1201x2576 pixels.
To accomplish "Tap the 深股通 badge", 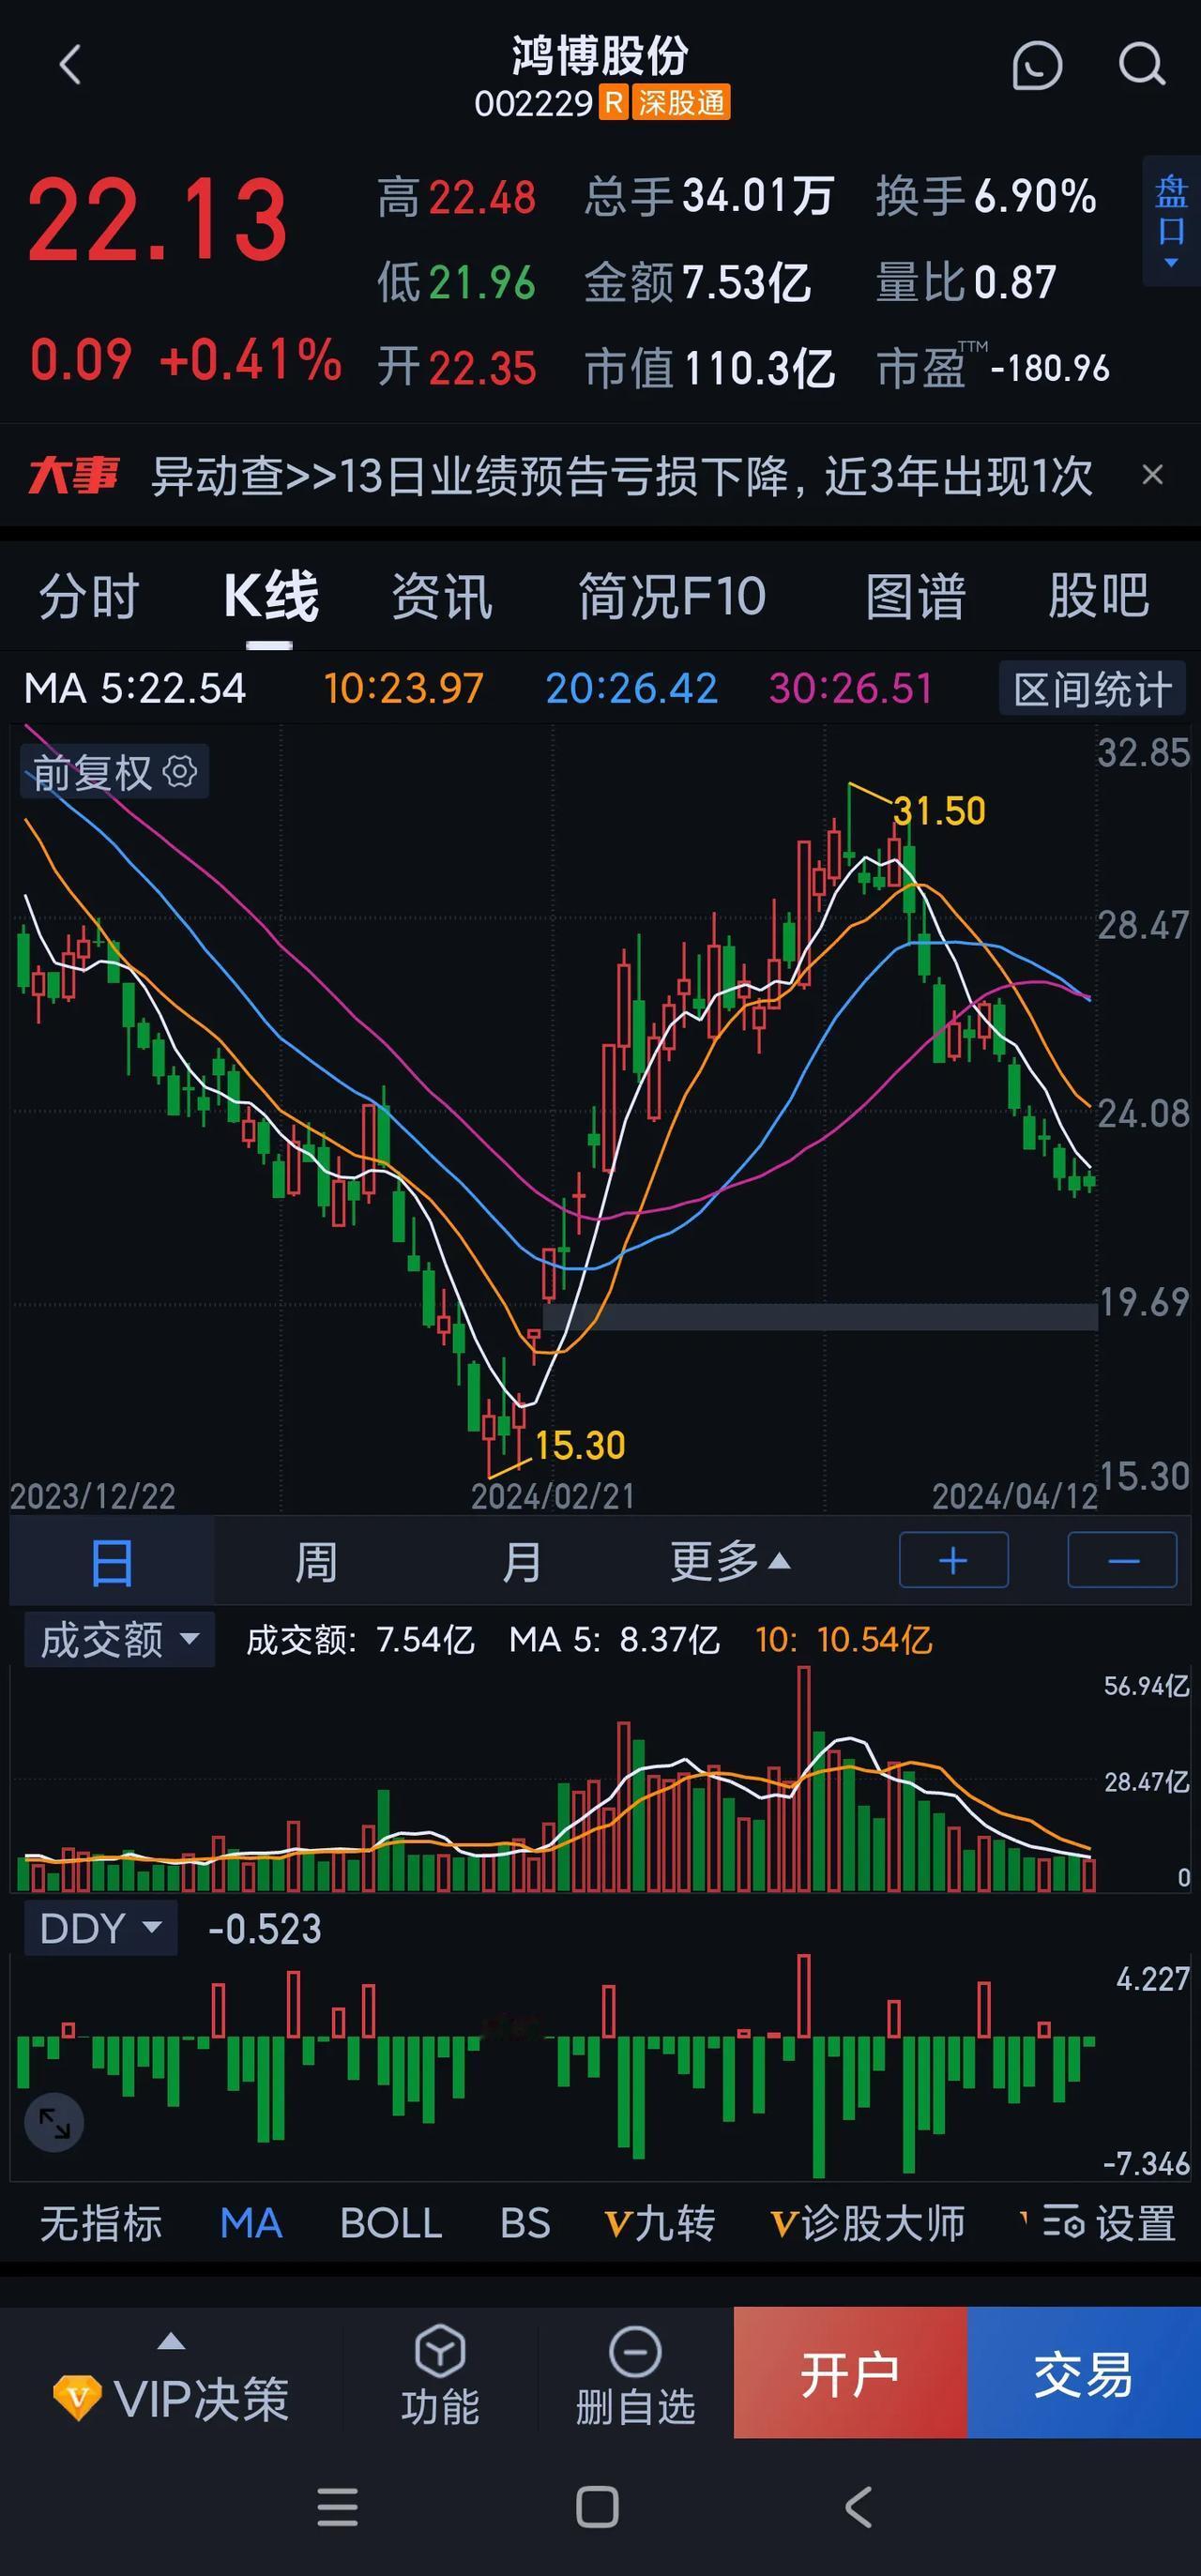I will click(681, 102).
